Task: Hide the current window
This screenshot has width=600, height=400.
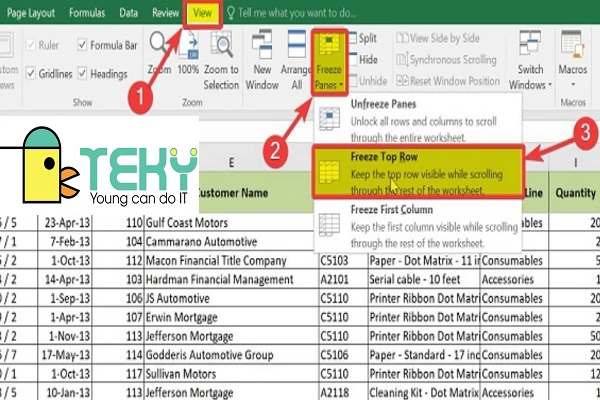Action: point(364,59)
